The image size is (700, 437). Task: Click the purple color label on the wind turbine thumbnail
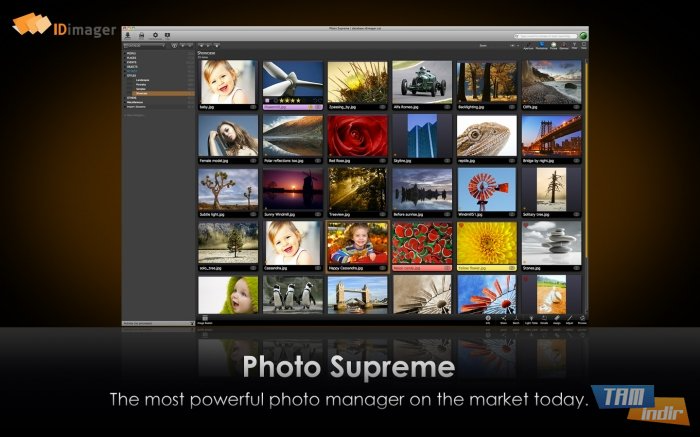267,101
